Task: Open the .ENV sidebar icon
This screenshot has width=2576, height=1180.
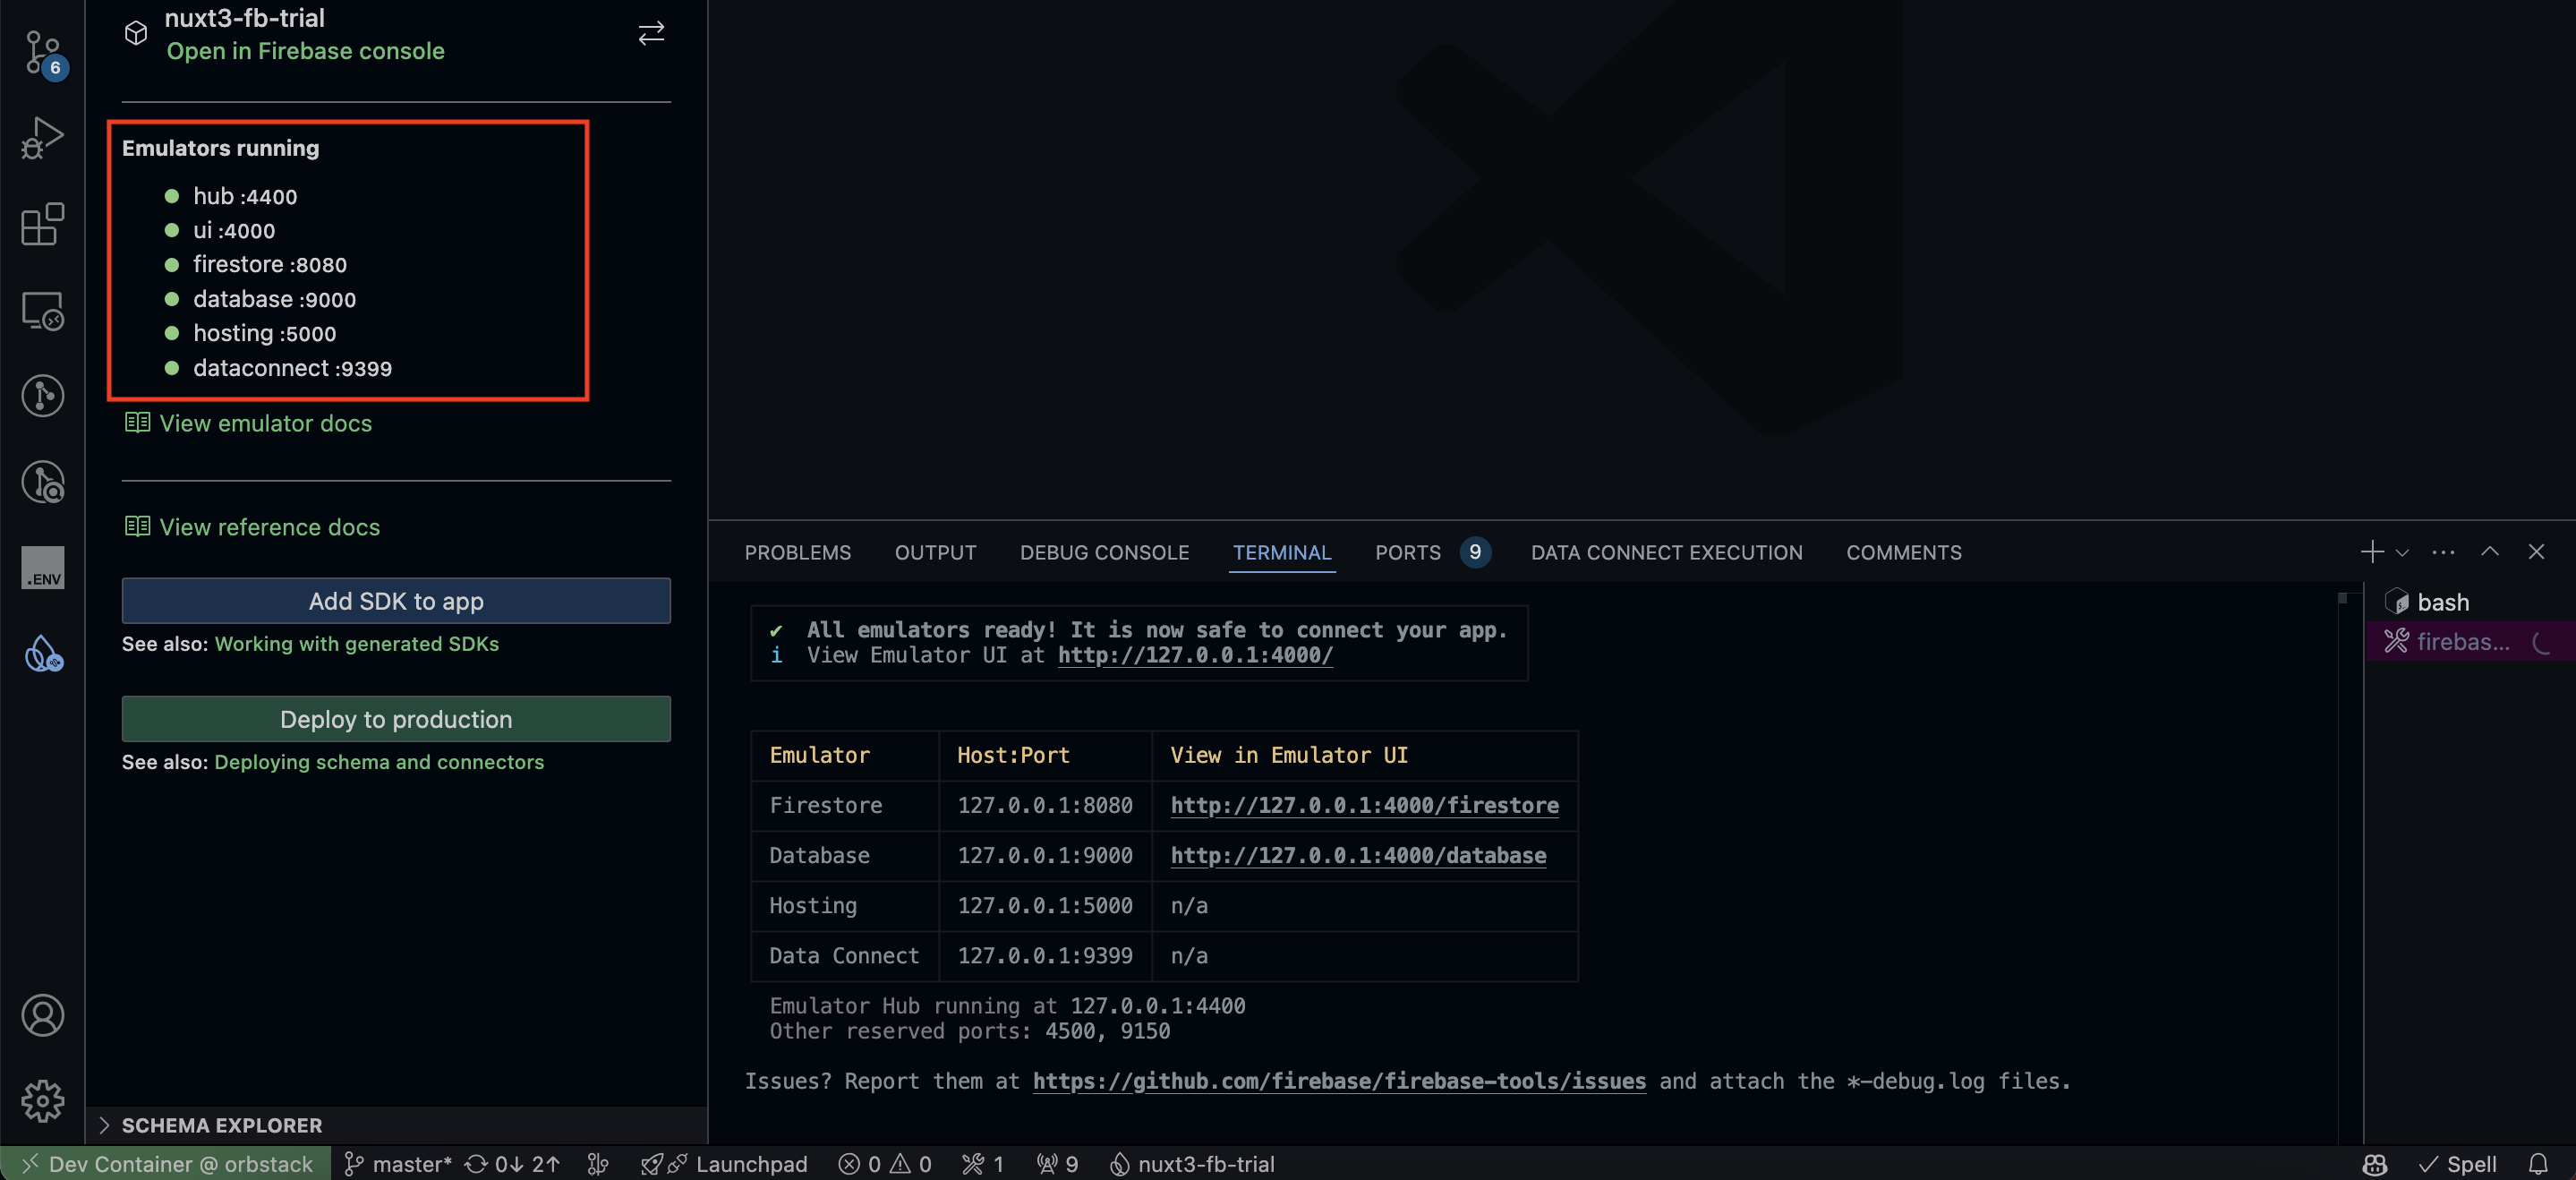Action: coord(42,568)
